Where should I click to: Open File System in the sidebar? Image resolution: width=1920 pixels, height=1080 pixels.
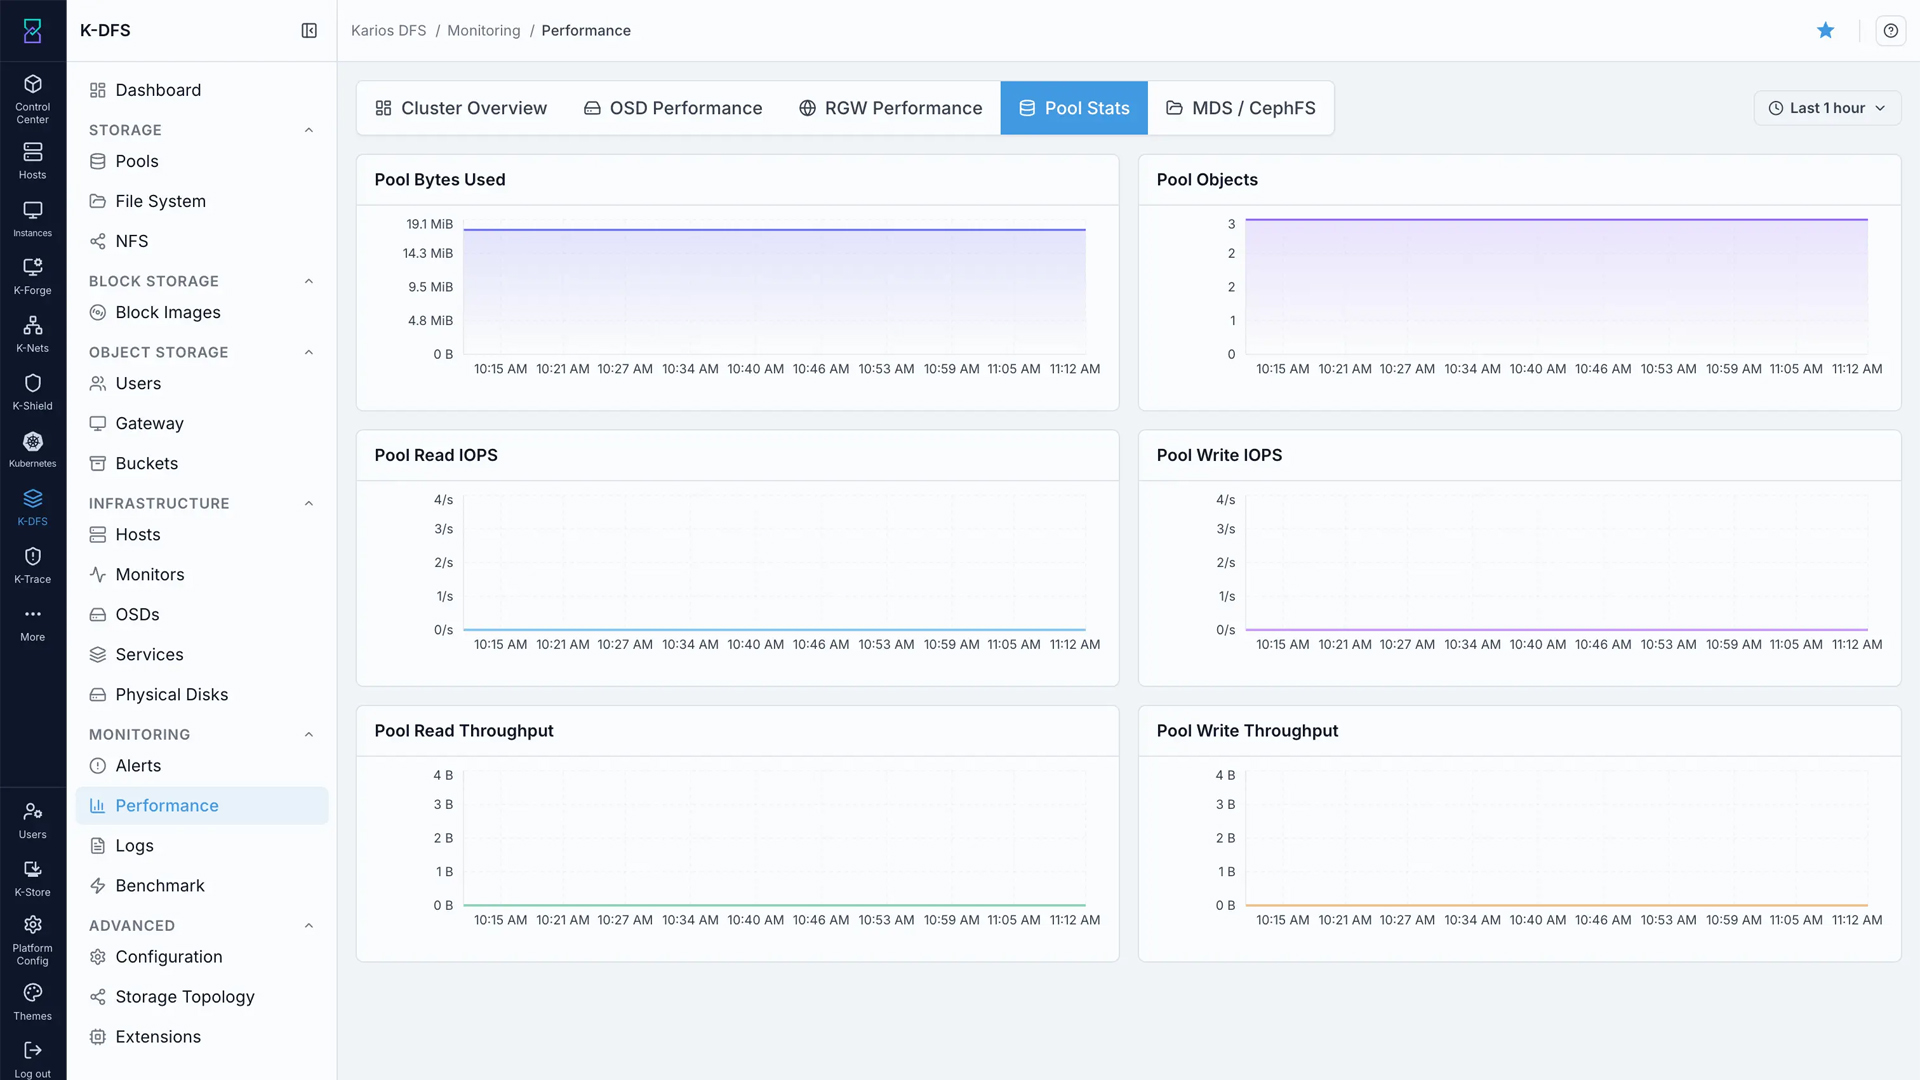click(202, 201)
